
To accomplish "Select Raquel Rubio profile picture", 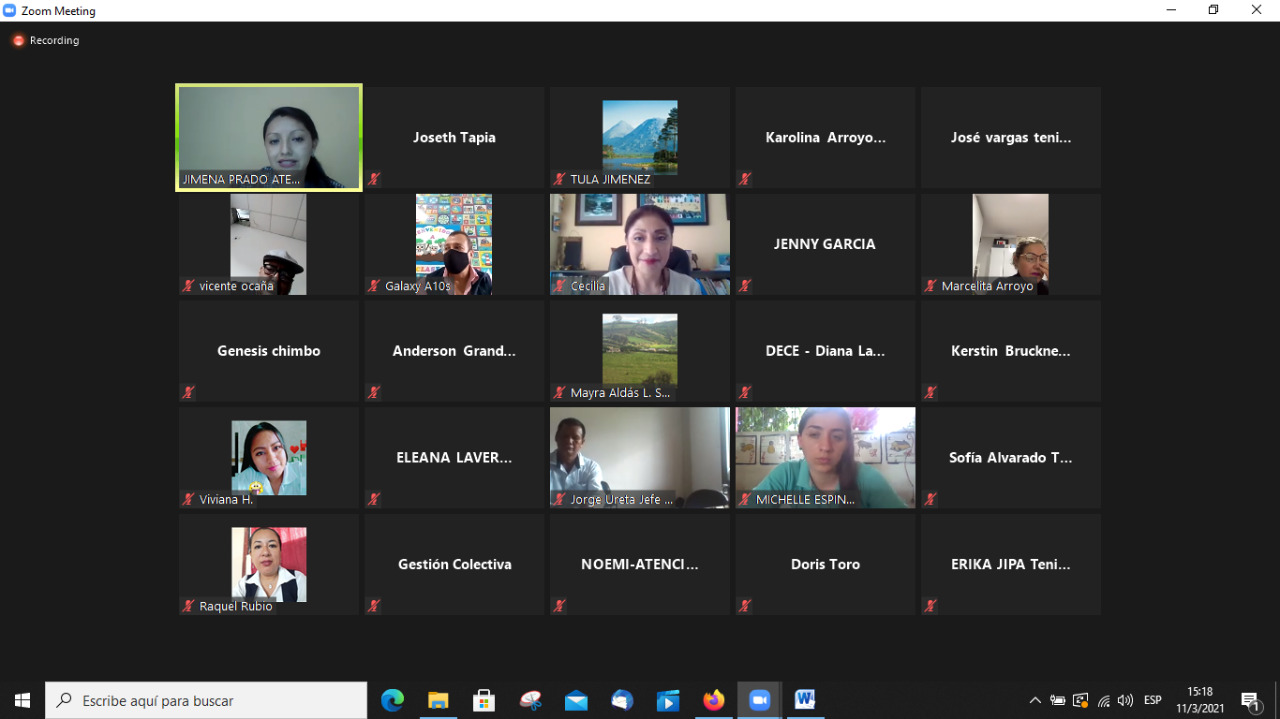I will click(x=269, y=564).
